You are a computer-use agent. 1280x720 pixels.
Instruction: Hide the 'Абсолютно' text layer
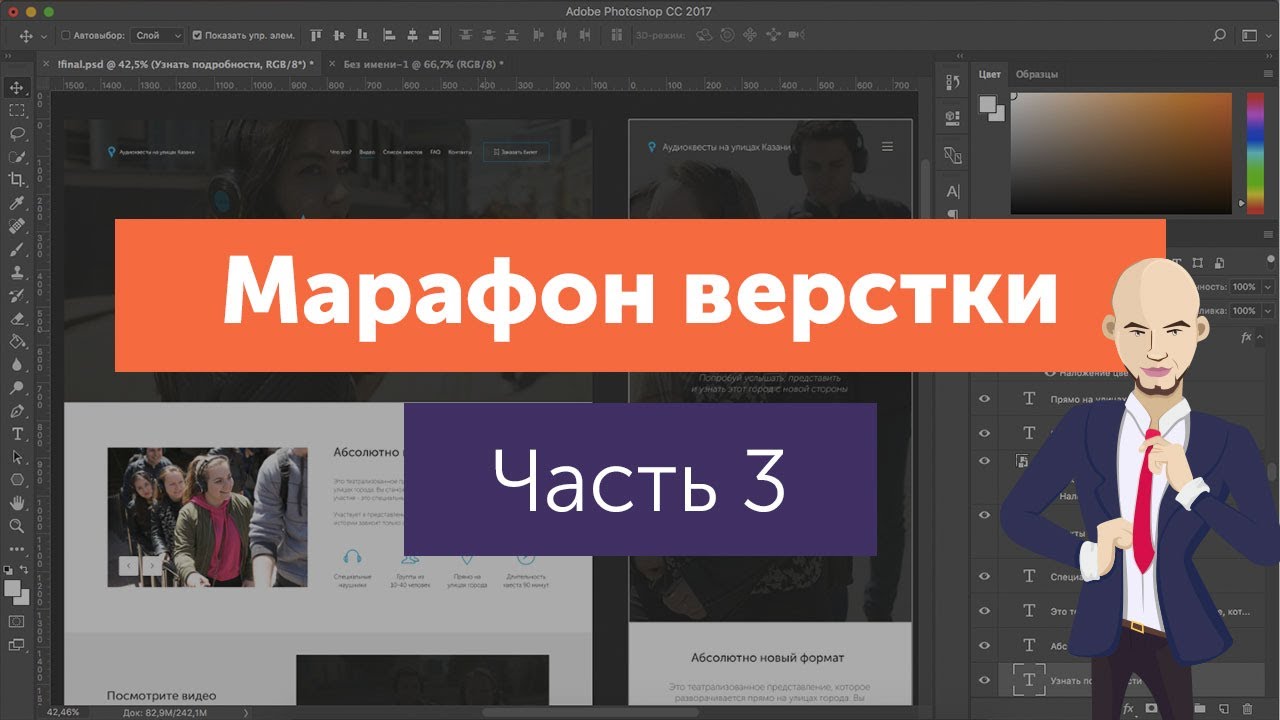(x=984, y=645)
